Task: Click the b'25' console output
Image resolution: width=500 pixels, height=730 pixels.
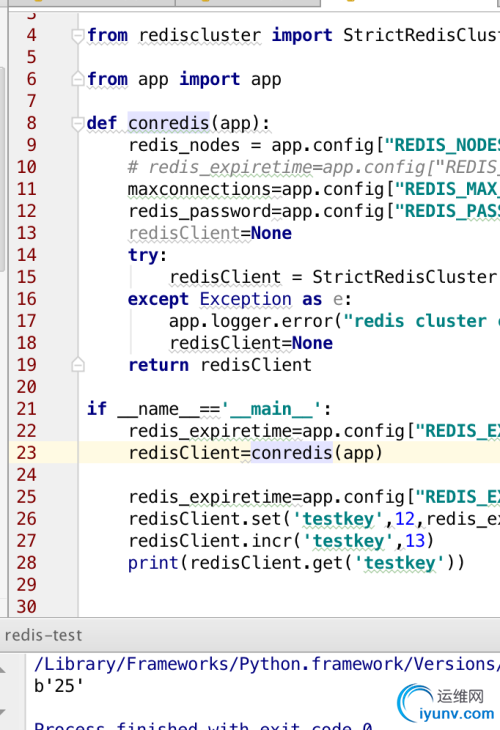Action: point(59,686)
